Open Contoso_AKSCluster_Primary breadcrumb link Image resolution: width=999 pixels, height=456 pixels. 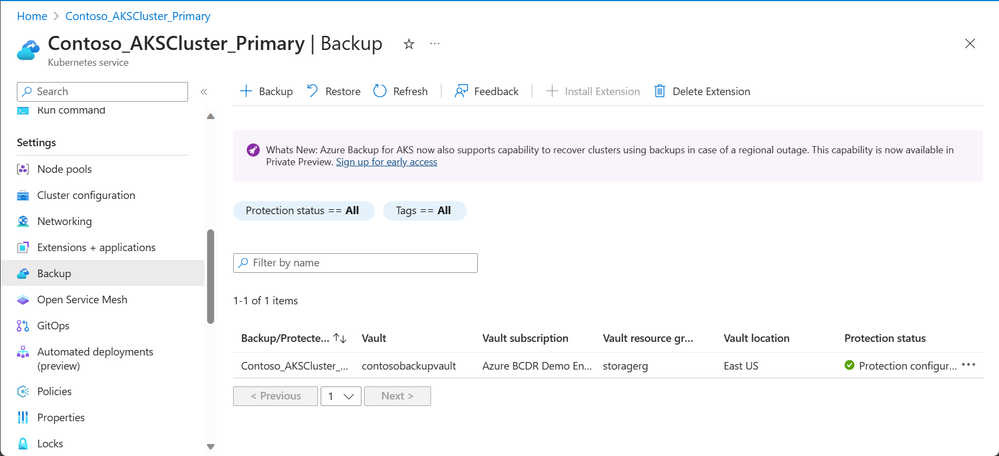click(138, 16)
